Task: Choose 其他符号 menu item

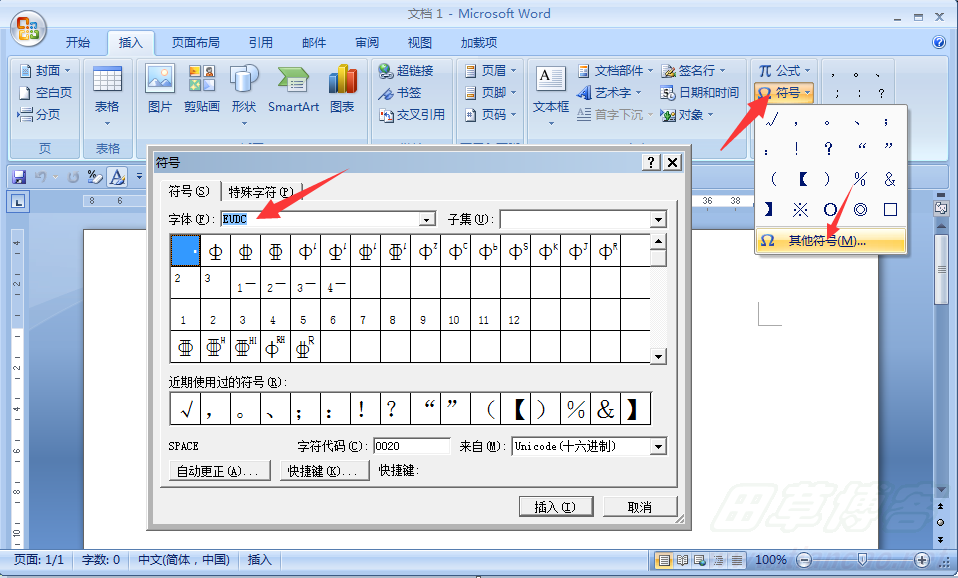Action: (x=830, y=241)
